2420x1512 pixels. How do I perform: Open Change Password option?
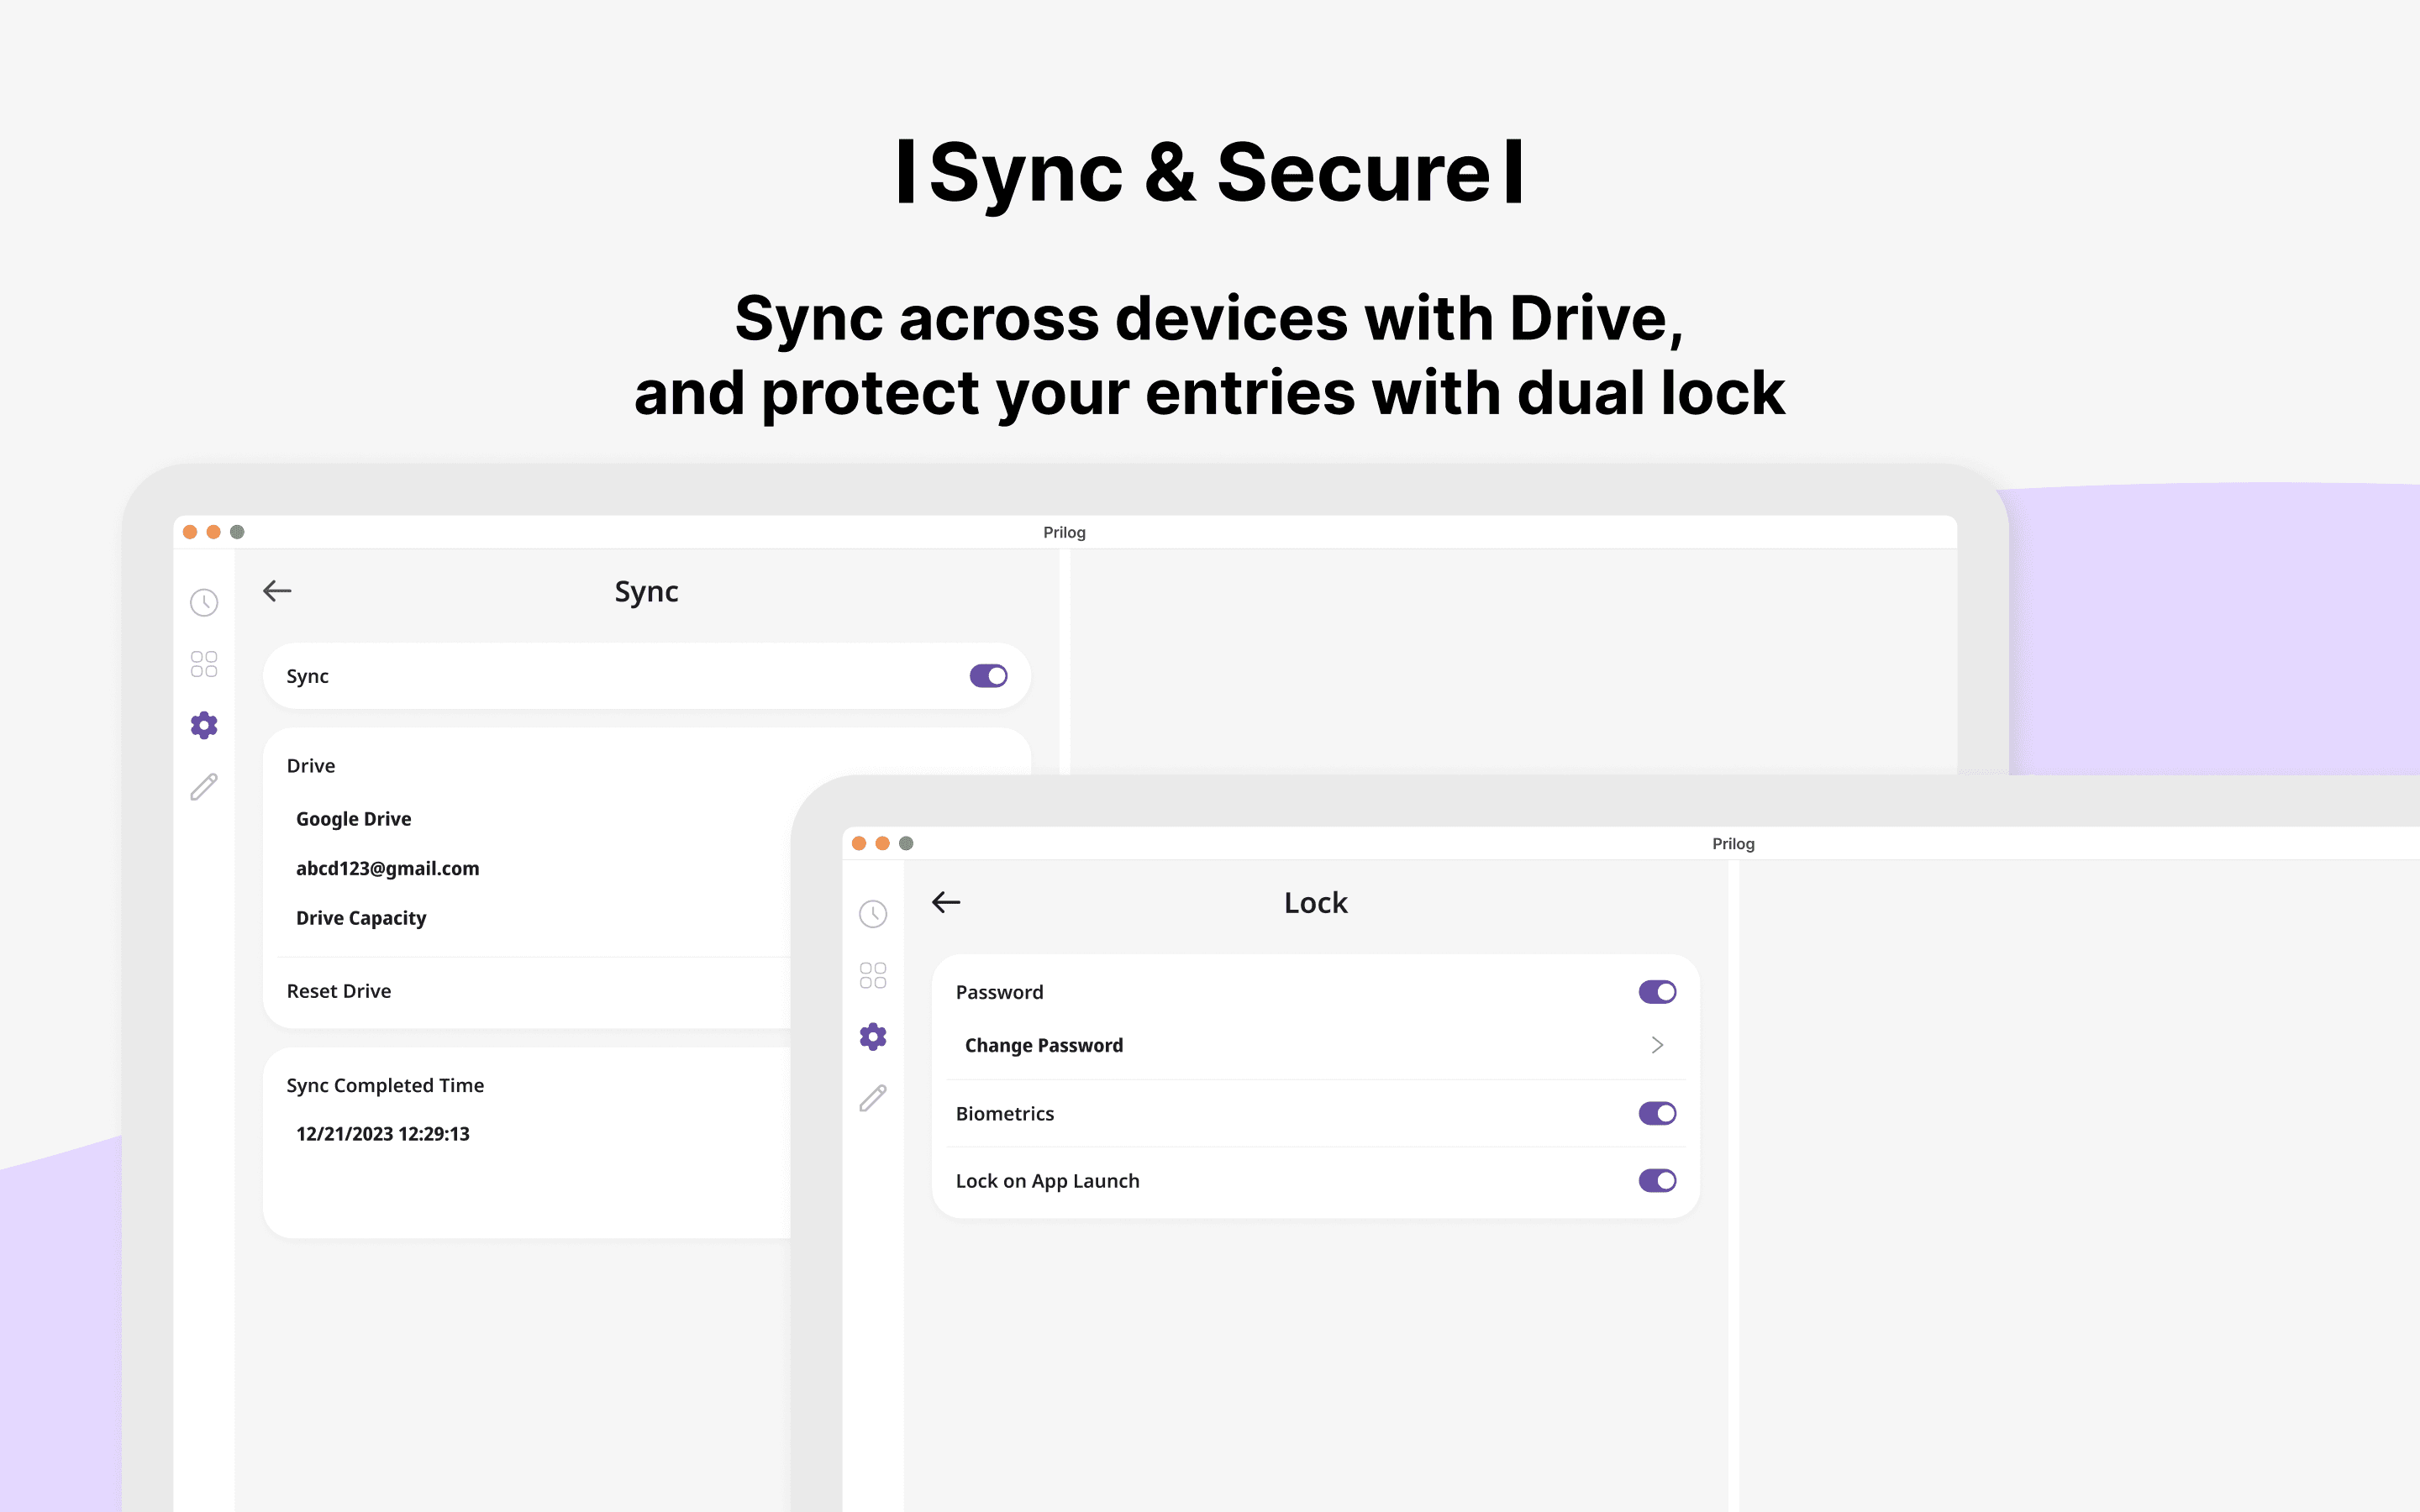[1315, 1045]
